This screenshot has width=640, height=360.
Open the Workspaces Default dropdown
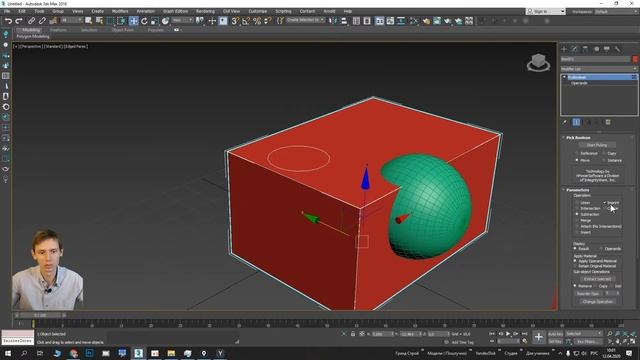616,11
